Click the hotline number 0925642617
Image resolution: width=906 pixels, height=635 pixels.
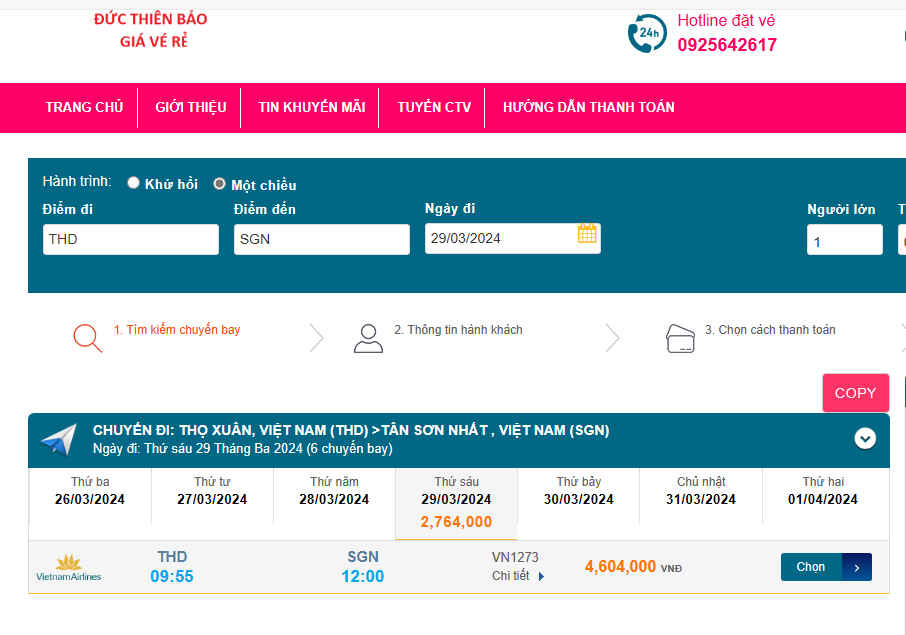[726, 45]
